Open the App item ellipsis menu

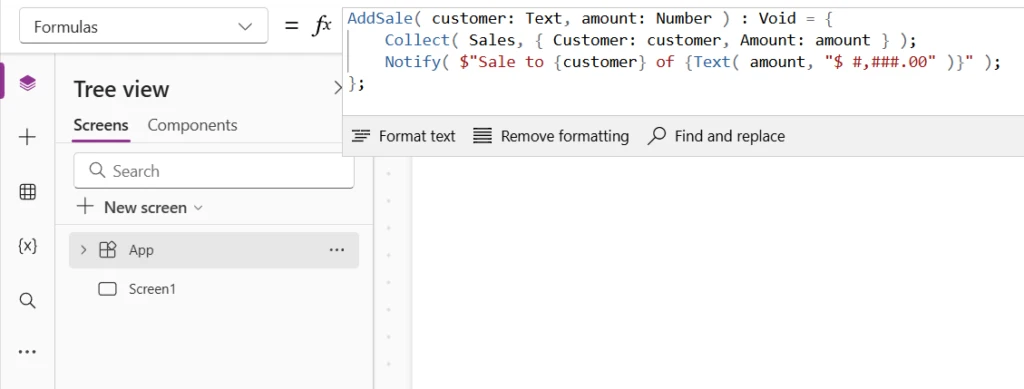pos(337,250)
